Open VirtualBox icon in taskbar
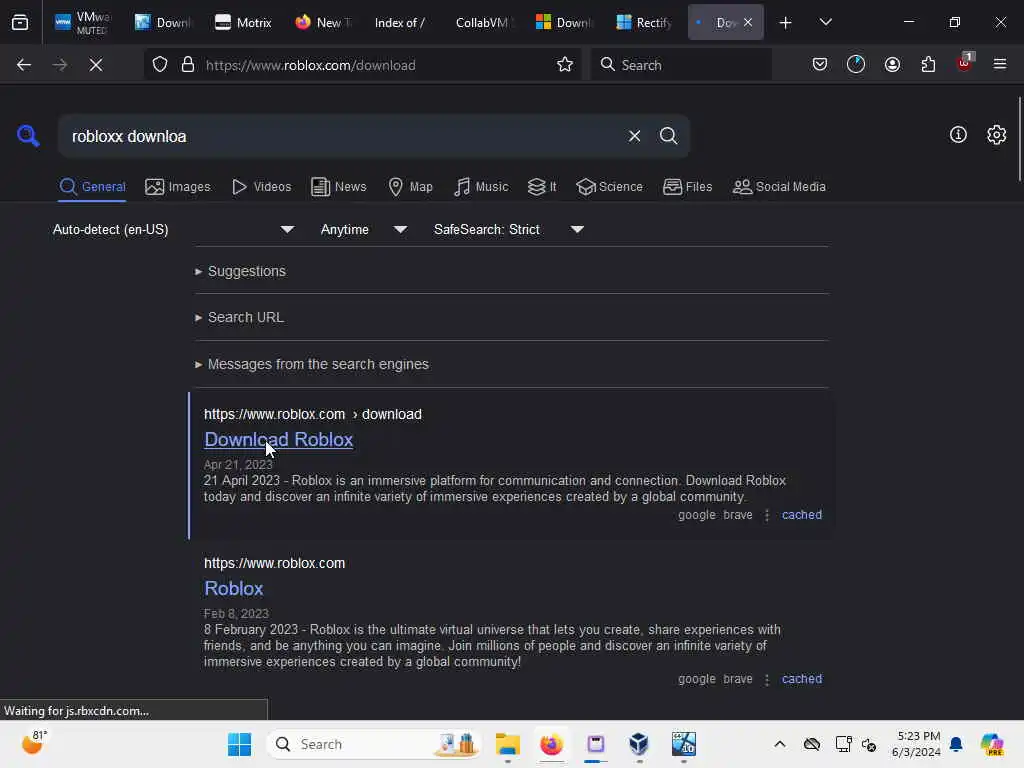Viewport: 1024px width, 768px height. (x=639, y=744)
